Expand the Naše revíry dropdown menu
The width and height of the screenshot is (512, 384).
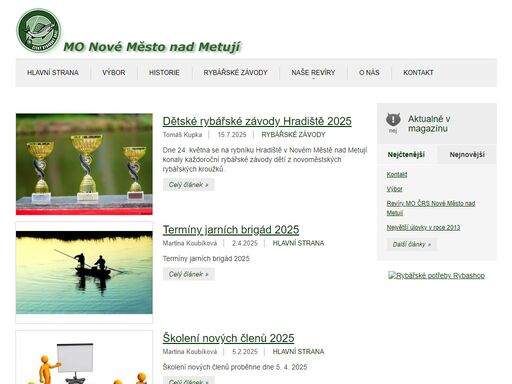313,73
